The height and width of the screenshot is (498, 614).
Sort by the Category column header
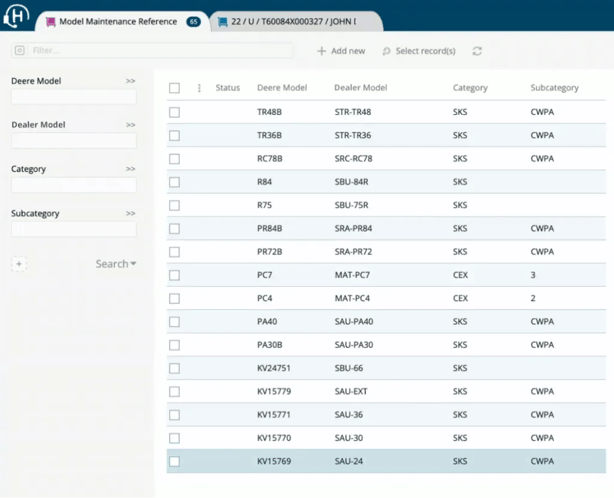click(470, 88)
